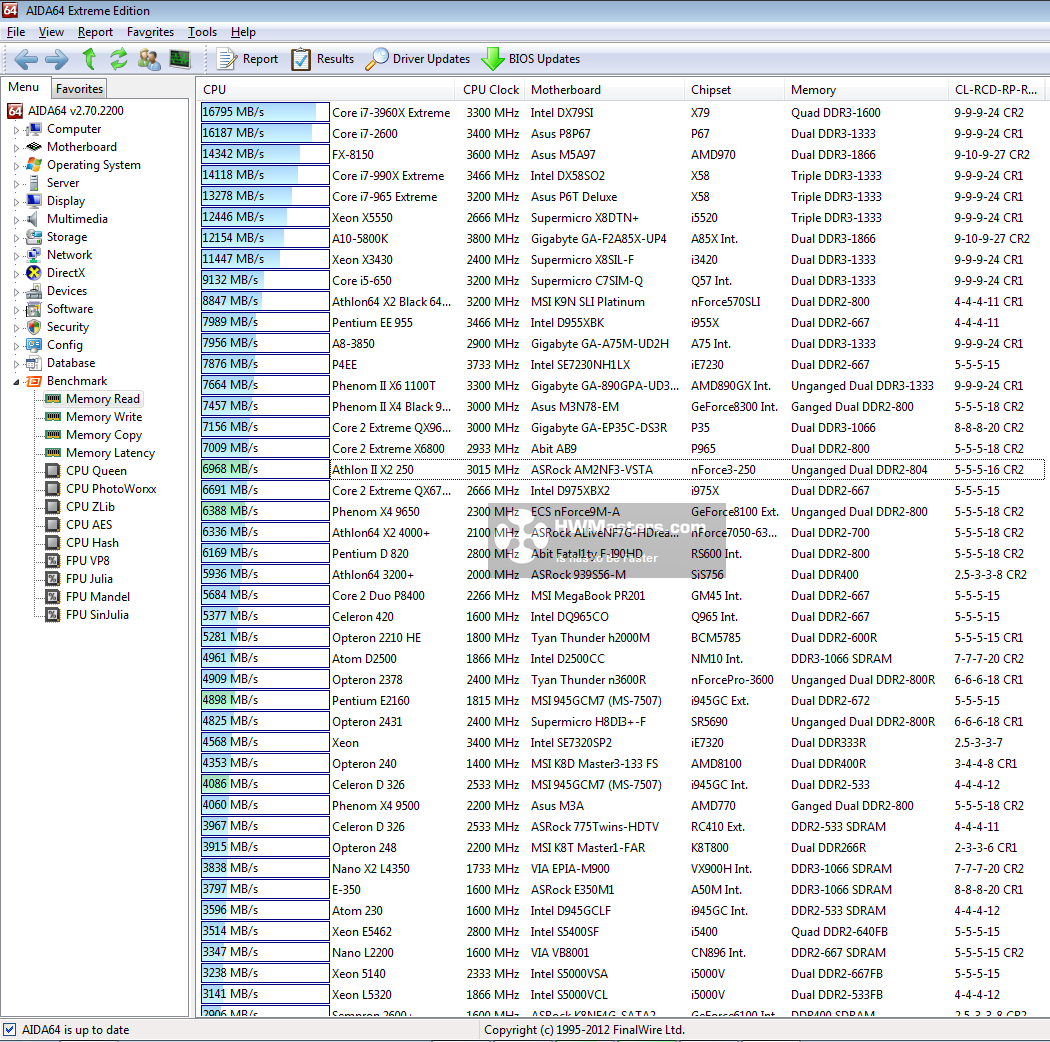Toggle the AIDA64 is up to date checkbox
The image size is (1050, 1042).
pyautogui.click(x=10, y=1029)
